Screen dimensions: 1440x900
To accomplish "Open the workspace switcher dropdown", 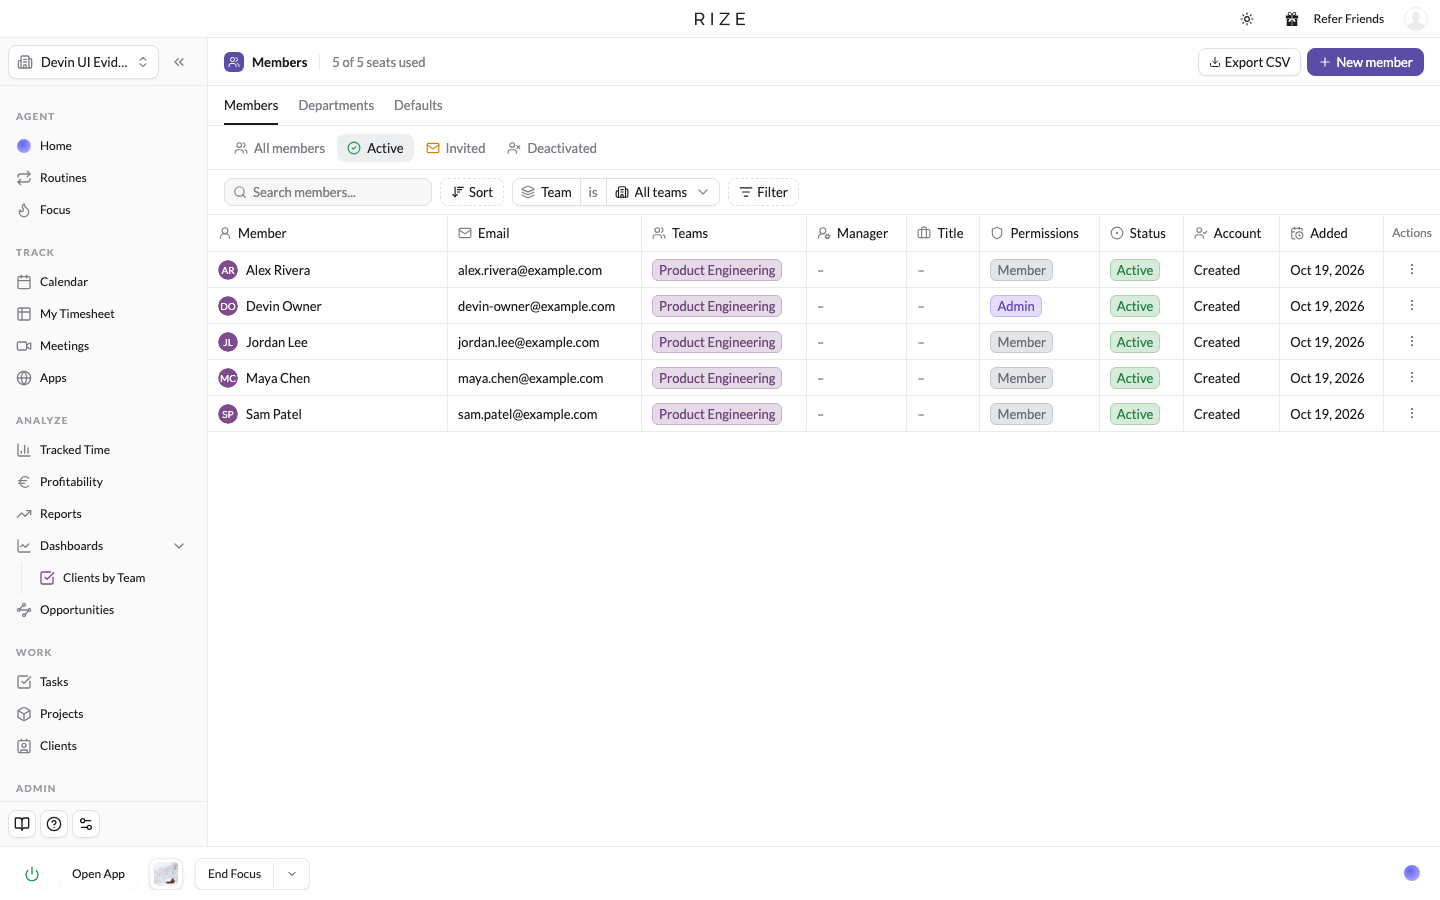I will point(83,62).
